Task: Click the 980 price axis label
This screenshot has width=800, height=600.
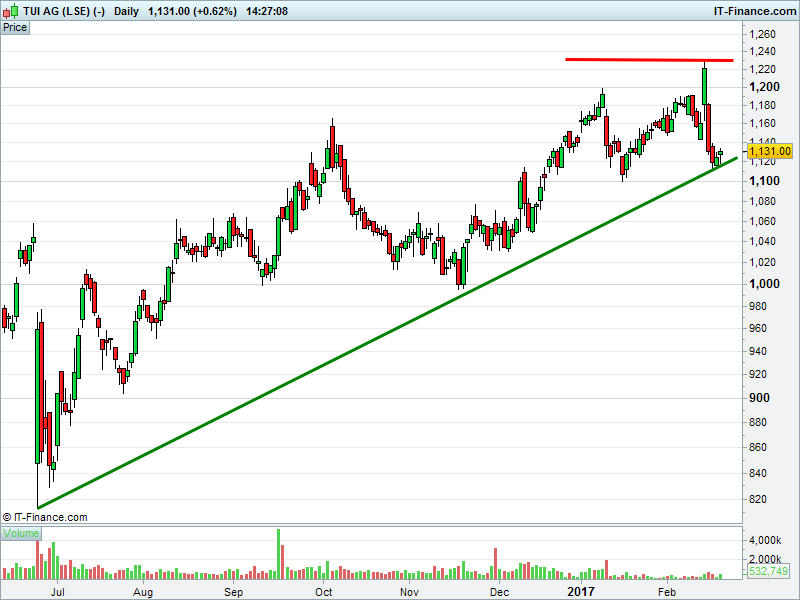Action: tap(758, 306)
